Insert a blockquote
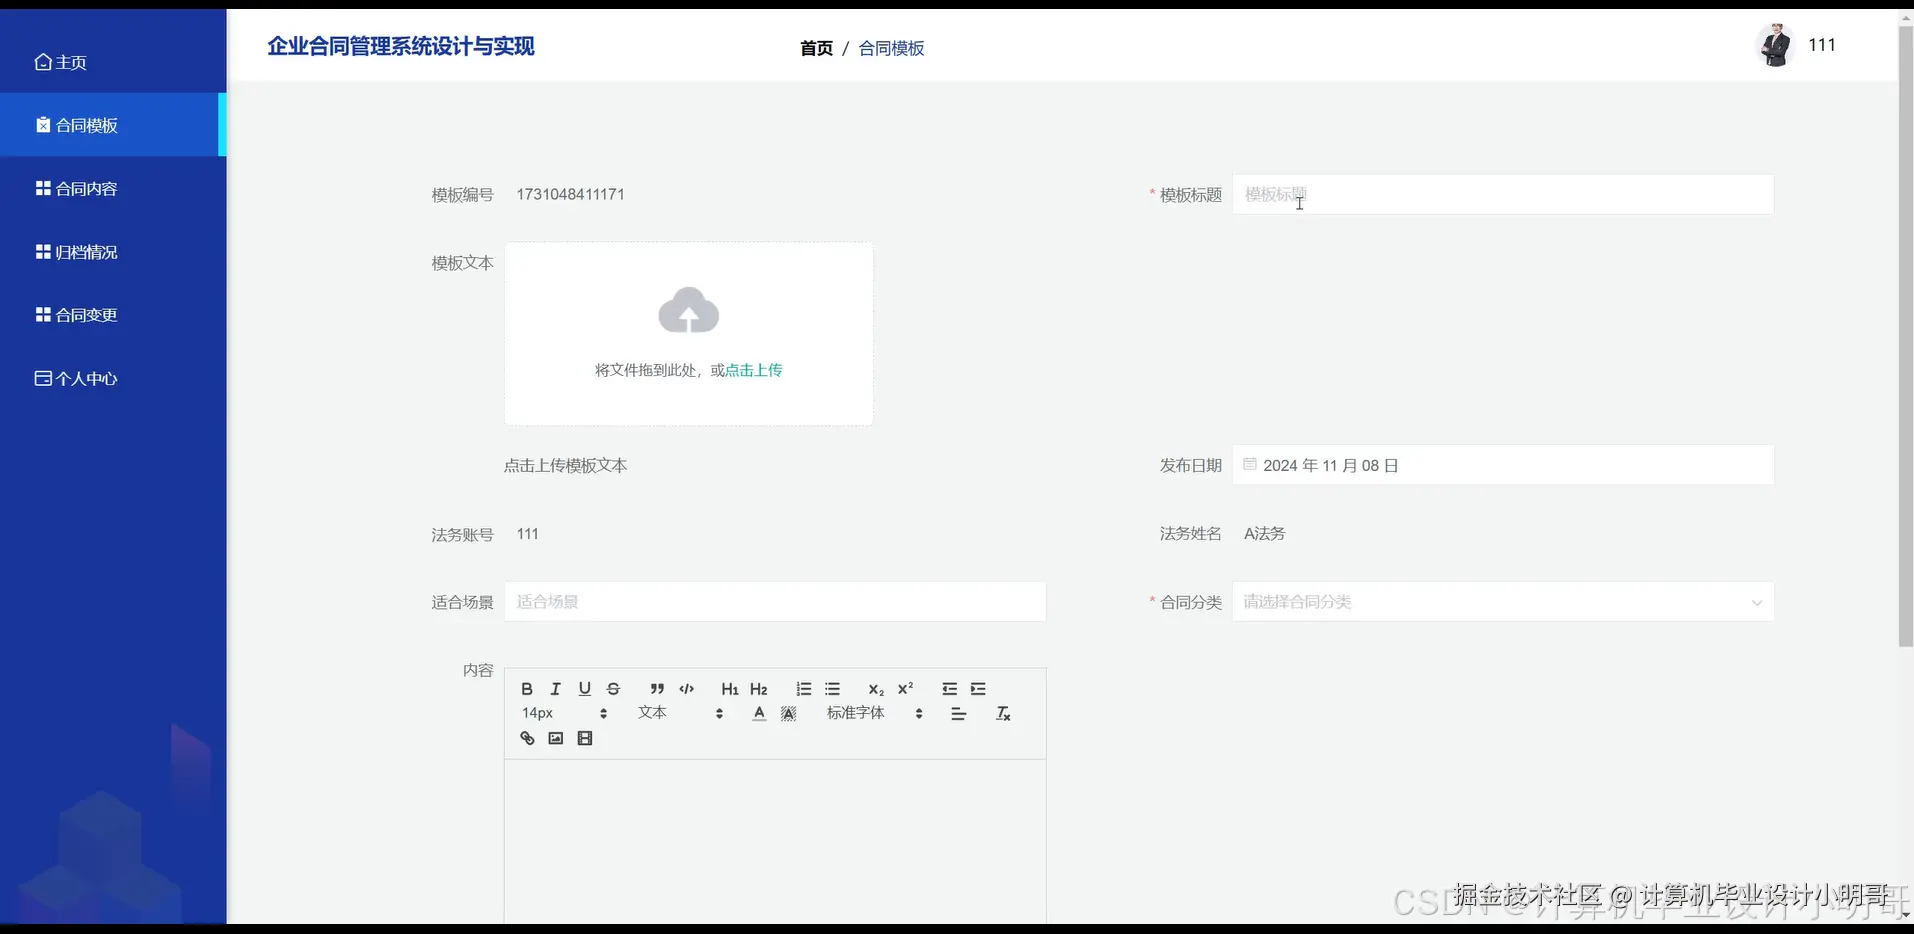1914x934 pixels. coord(657,689)
